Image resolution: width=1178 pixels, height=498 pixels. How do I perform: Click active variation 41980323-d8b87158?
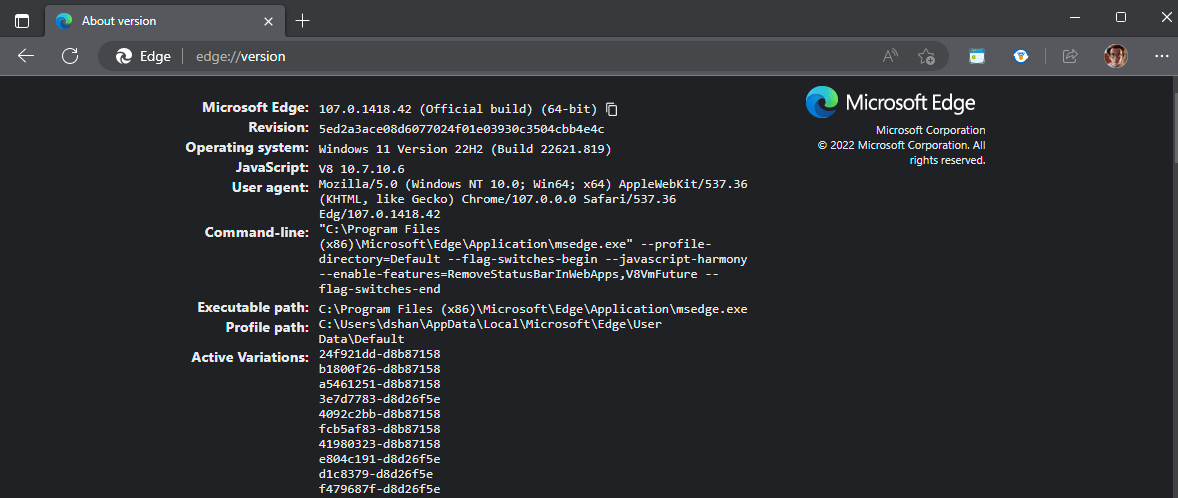pyautogui.click(x=379, y=444)
